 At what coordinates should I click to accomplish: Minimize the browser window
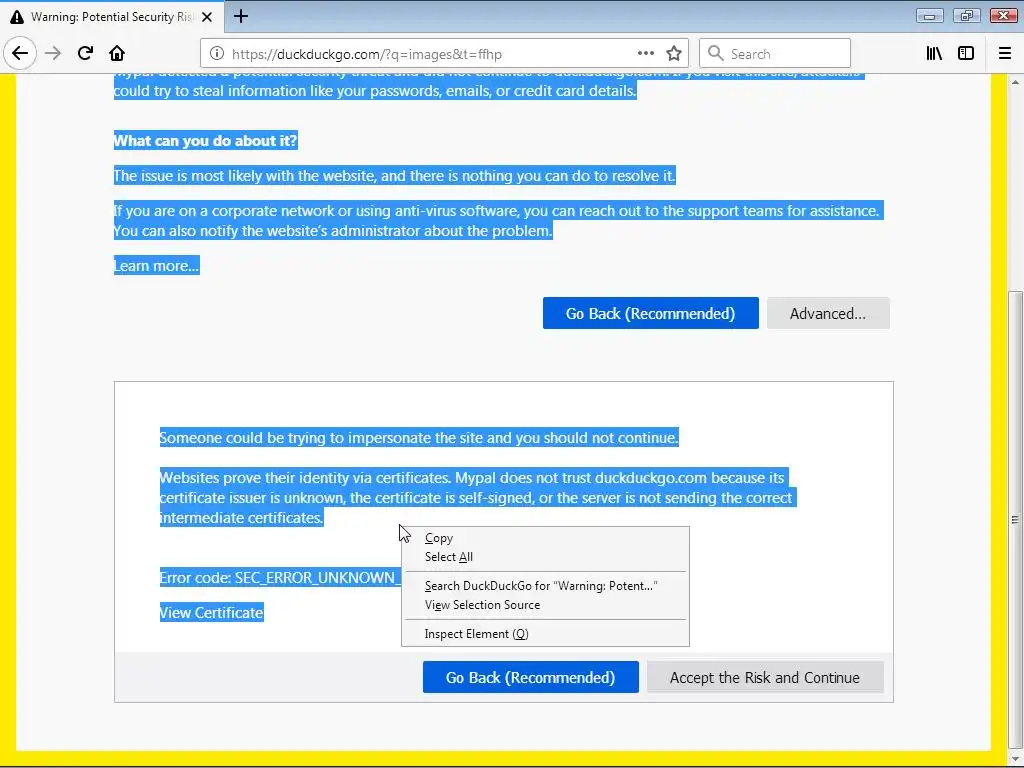click(929, 16)
